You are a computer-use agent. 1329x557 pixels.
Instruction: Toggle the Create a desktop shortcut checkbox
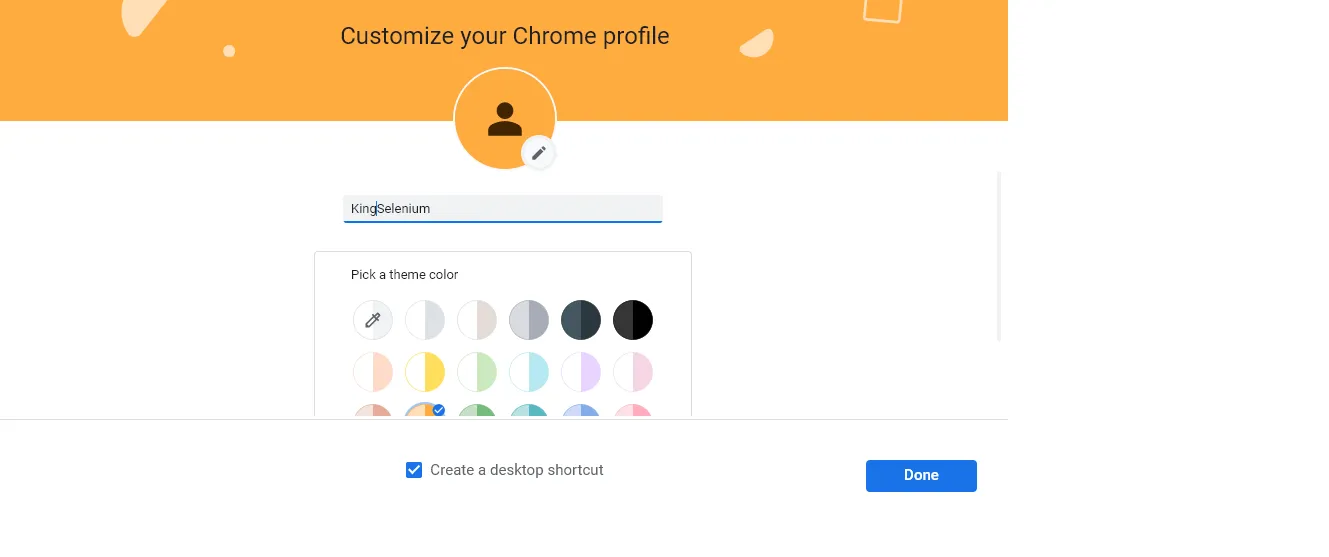414,470
